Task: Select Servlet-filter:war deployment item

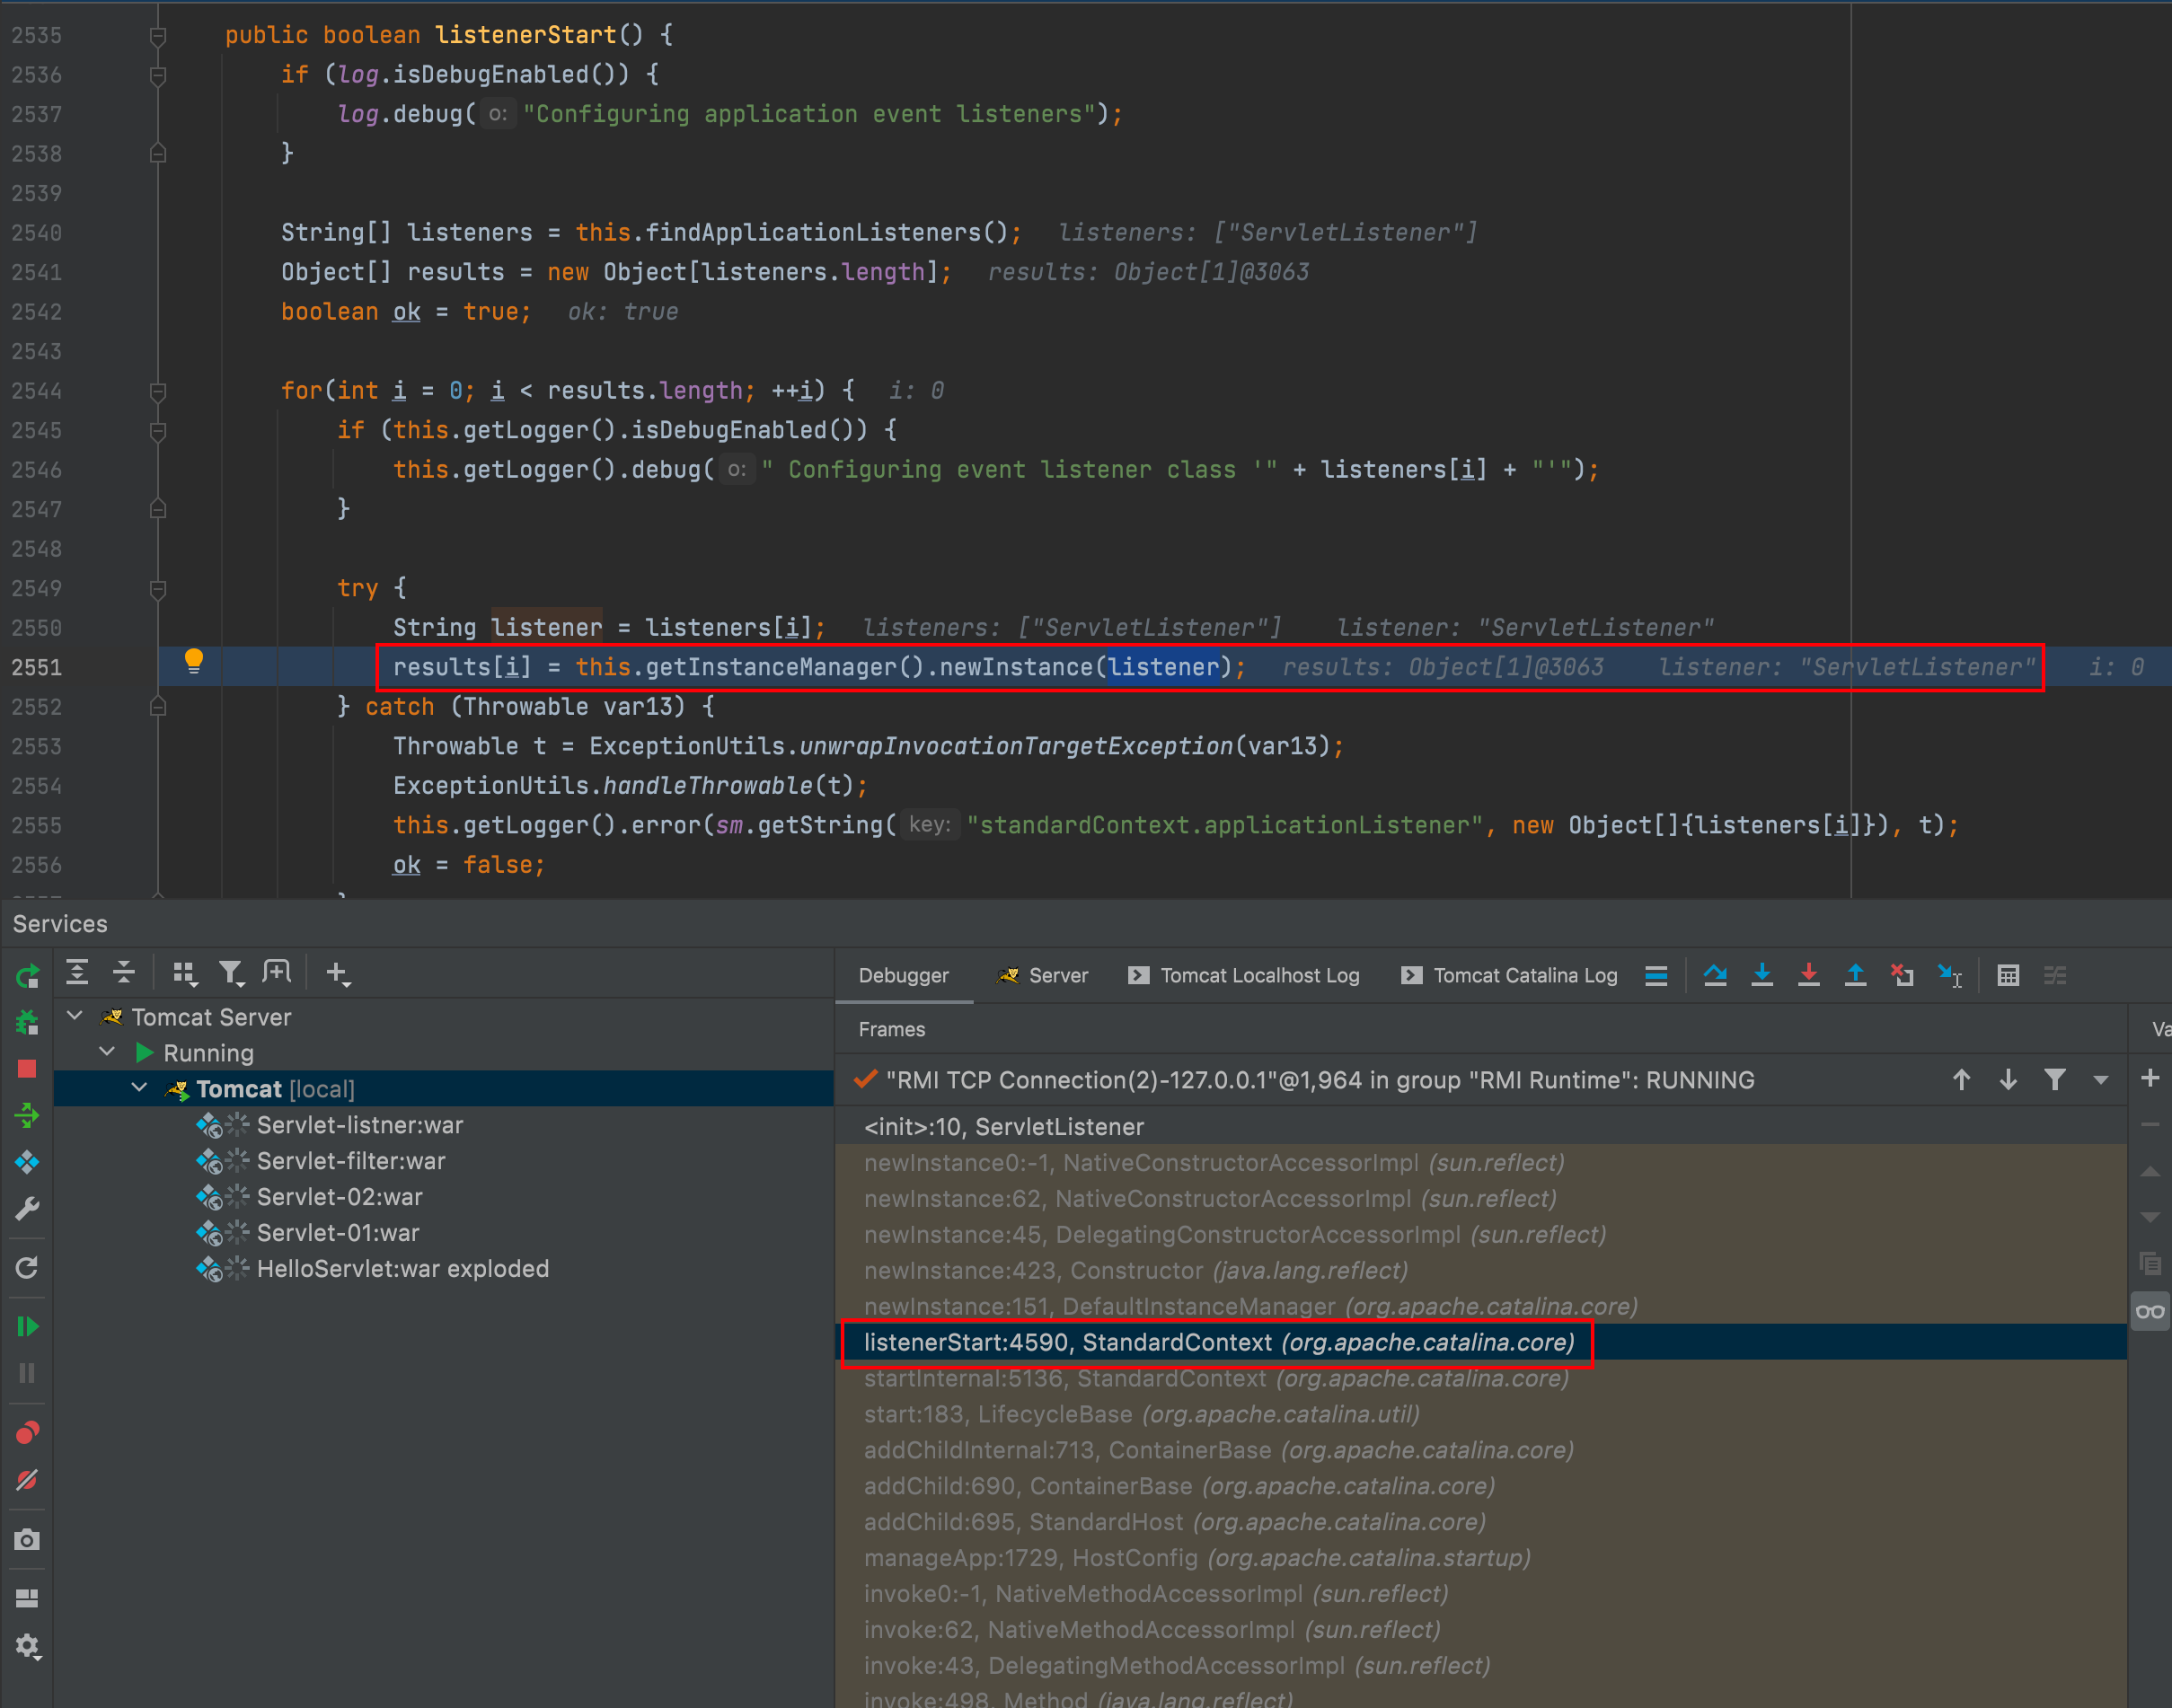Action: coord(350,1160)
